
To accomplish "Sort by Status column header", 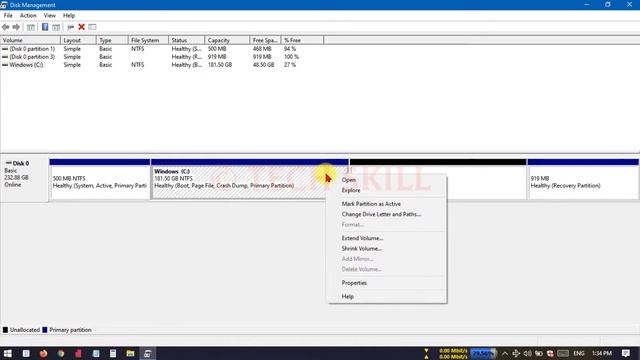I will 186,40.
